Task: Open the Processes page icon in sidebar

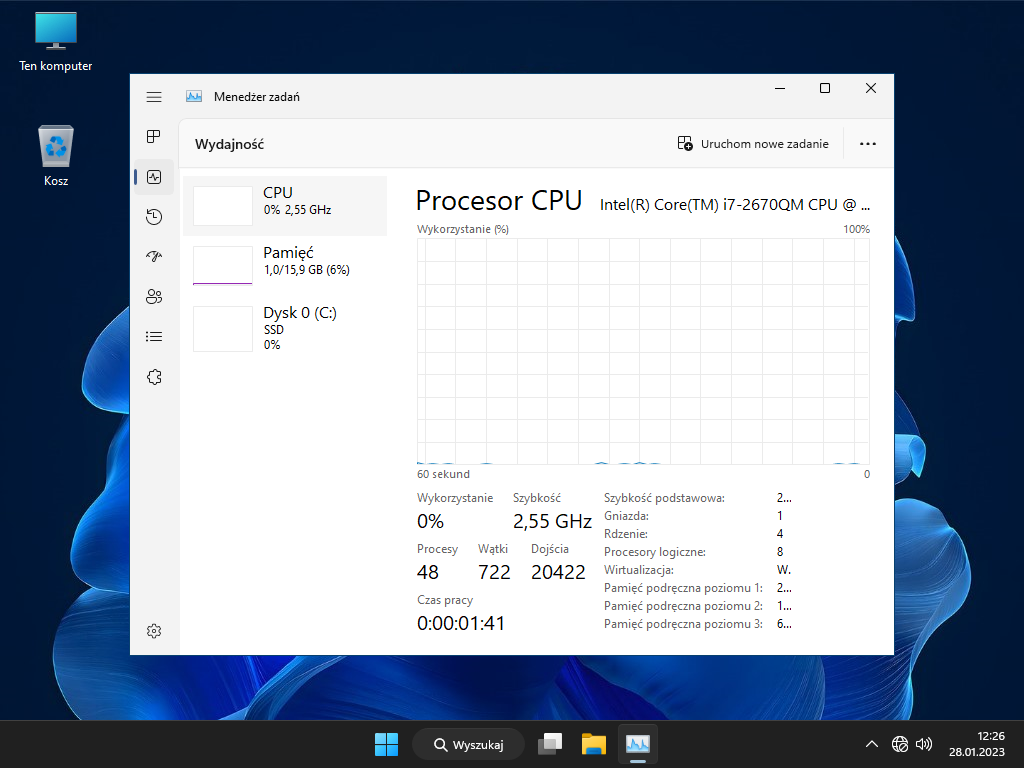Action: coord(154,136)
